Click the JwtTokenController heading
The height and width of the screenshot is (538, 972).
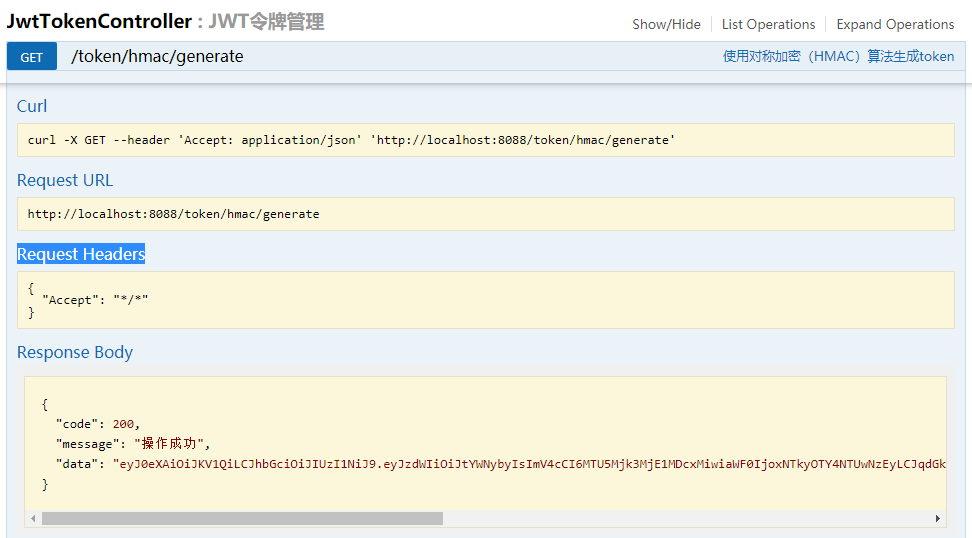click(x=99, y=21)
